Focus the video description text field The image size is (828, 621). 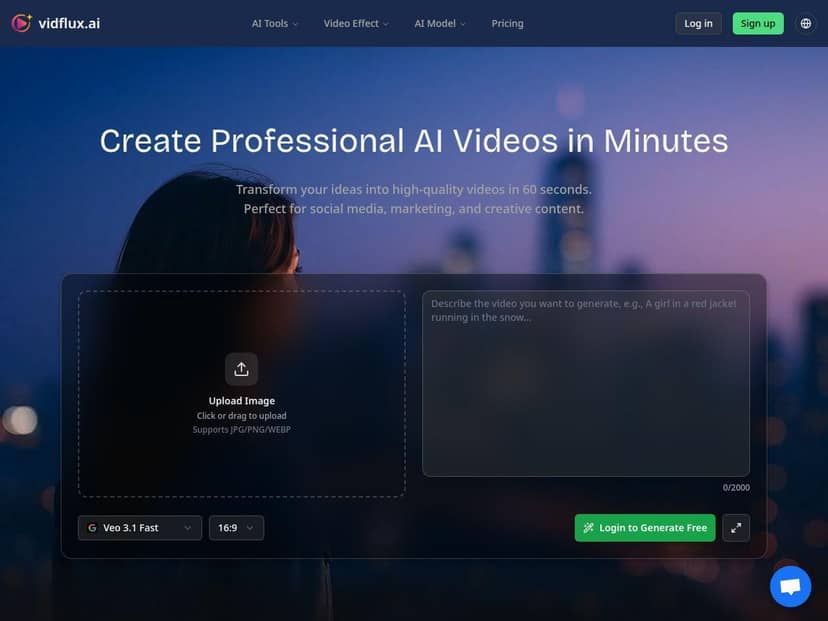(x=585, y=390)
